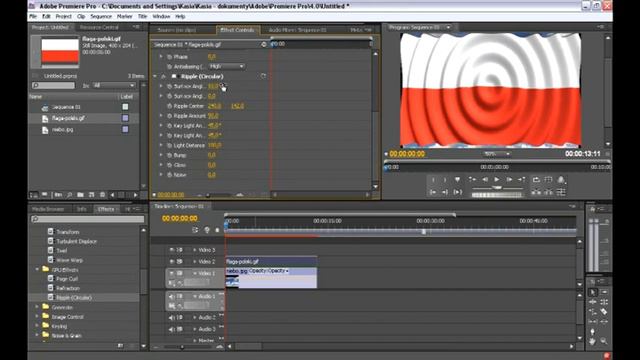The image size is (640, 360).
Task: Reset the Ripple (Circular) effect
Action: 263,76
